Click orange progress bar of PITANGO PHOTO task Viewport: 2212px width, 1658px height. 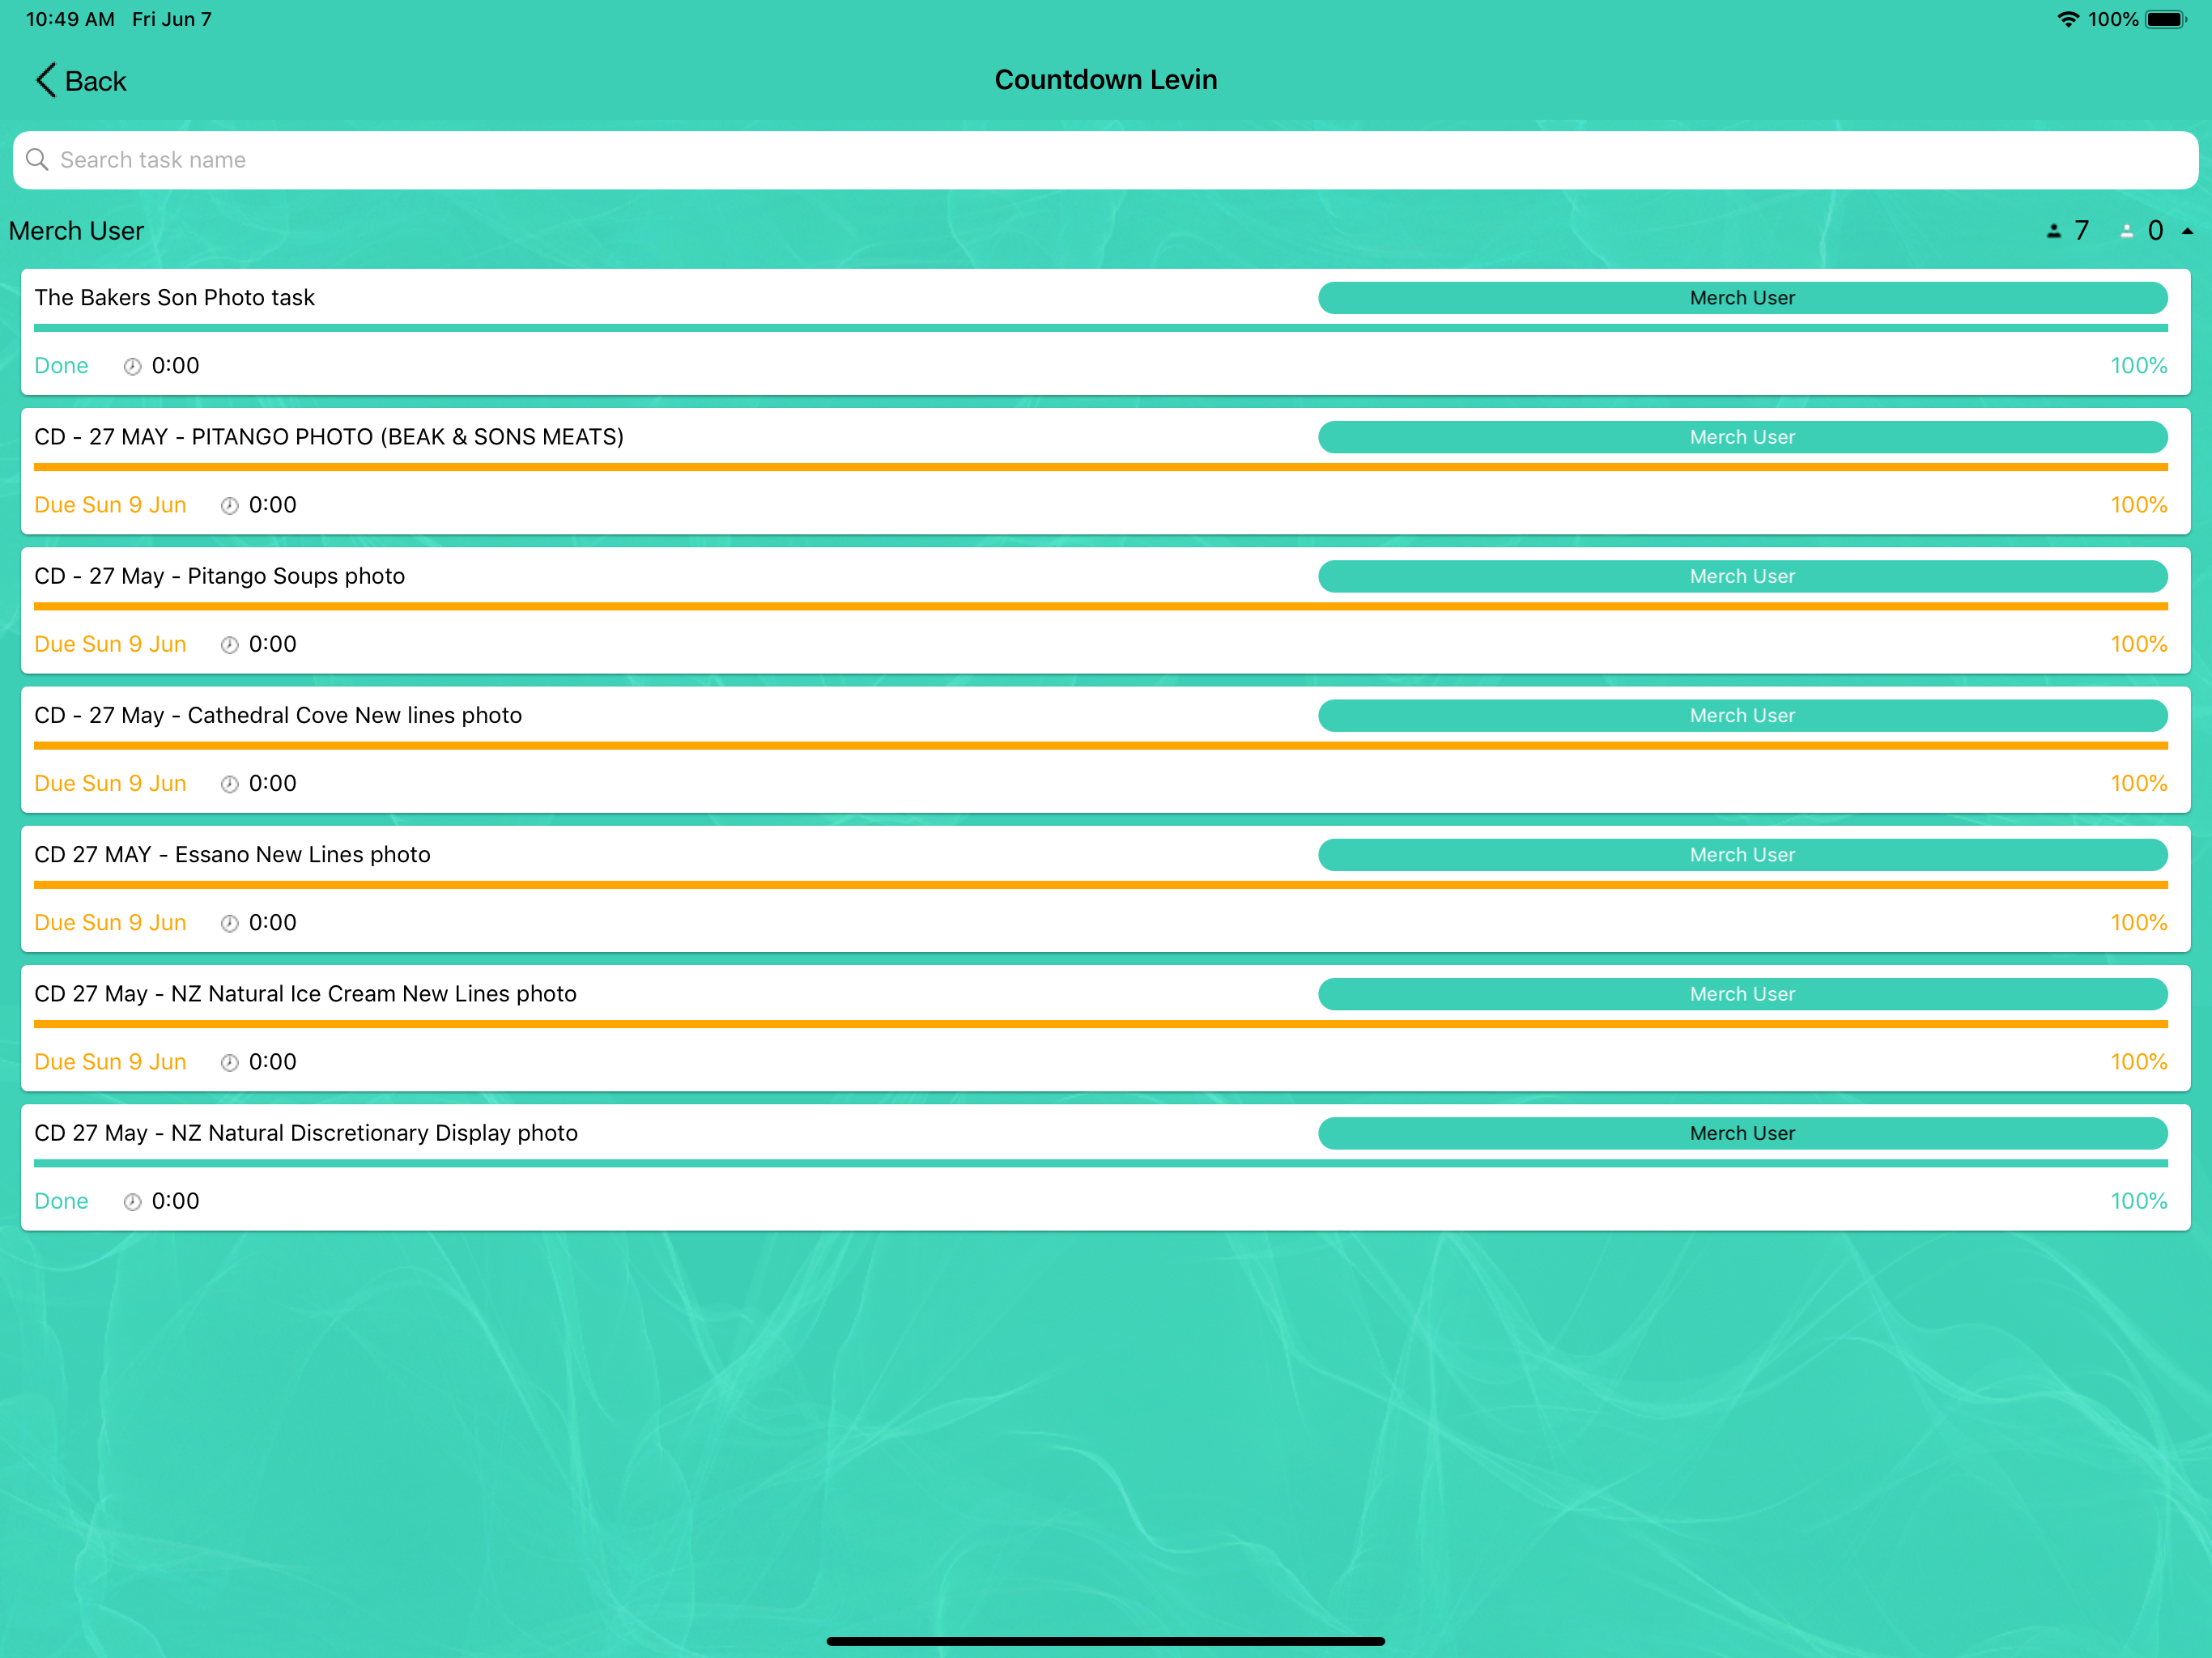click(1100, 467)
